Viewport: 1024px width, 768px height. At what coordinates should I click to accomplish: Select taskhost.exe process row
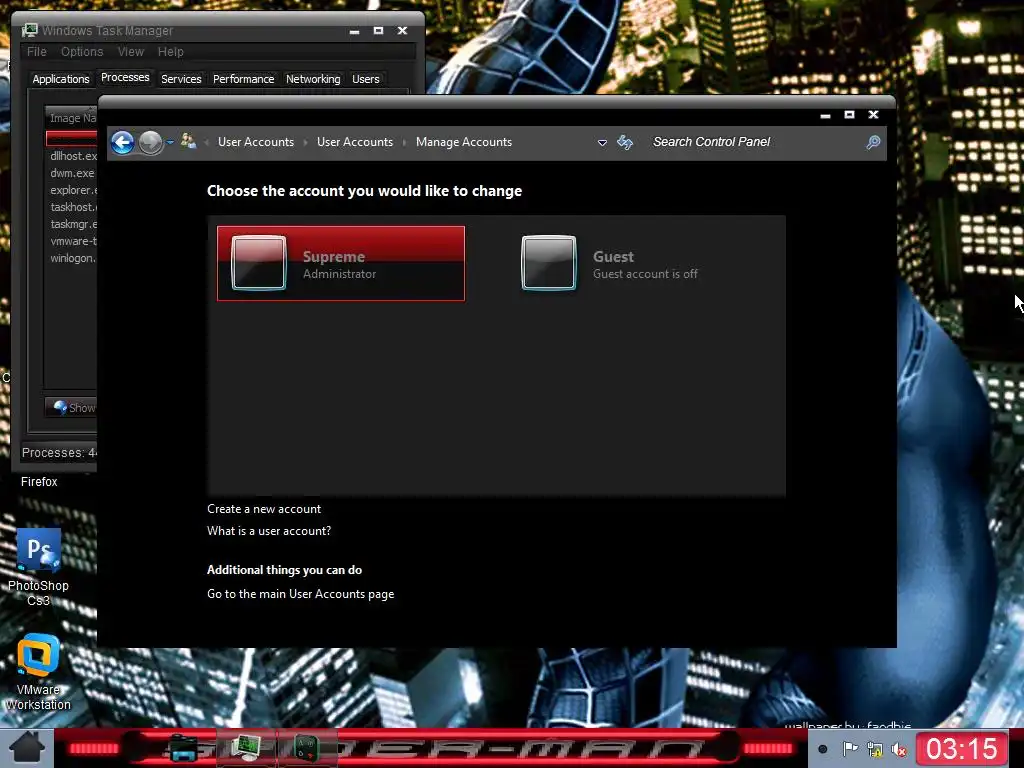click(71, 207)
